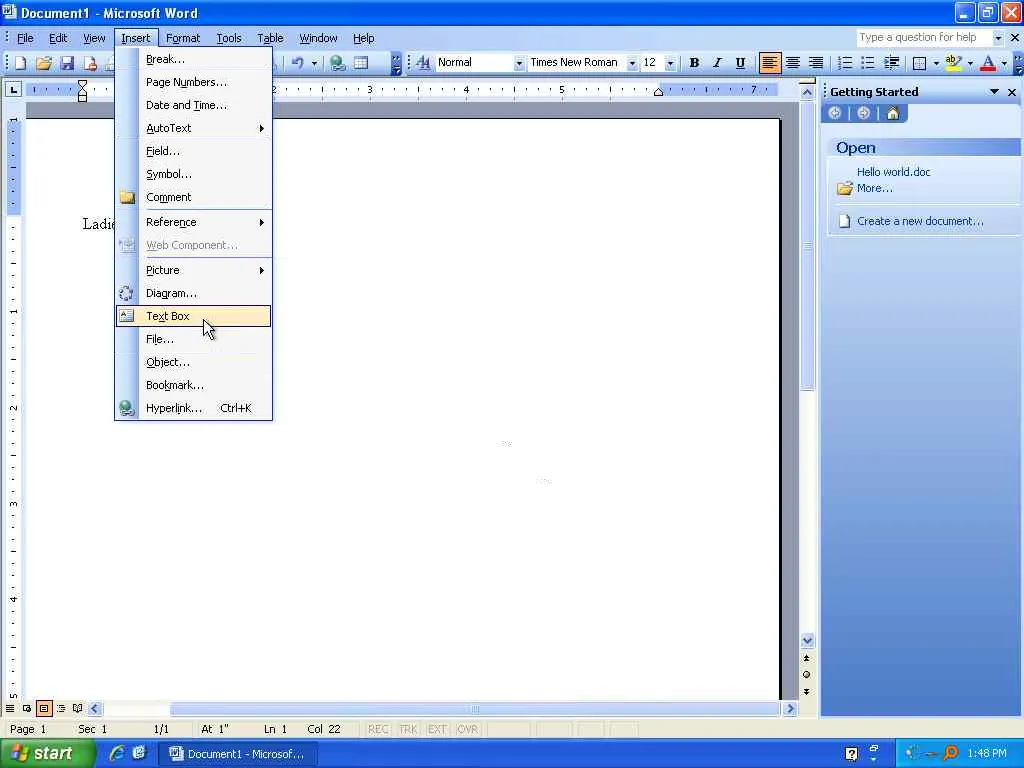Open the border style dropdown arrow
This screenshot has height=768, width=1024.
coord(936,63)
